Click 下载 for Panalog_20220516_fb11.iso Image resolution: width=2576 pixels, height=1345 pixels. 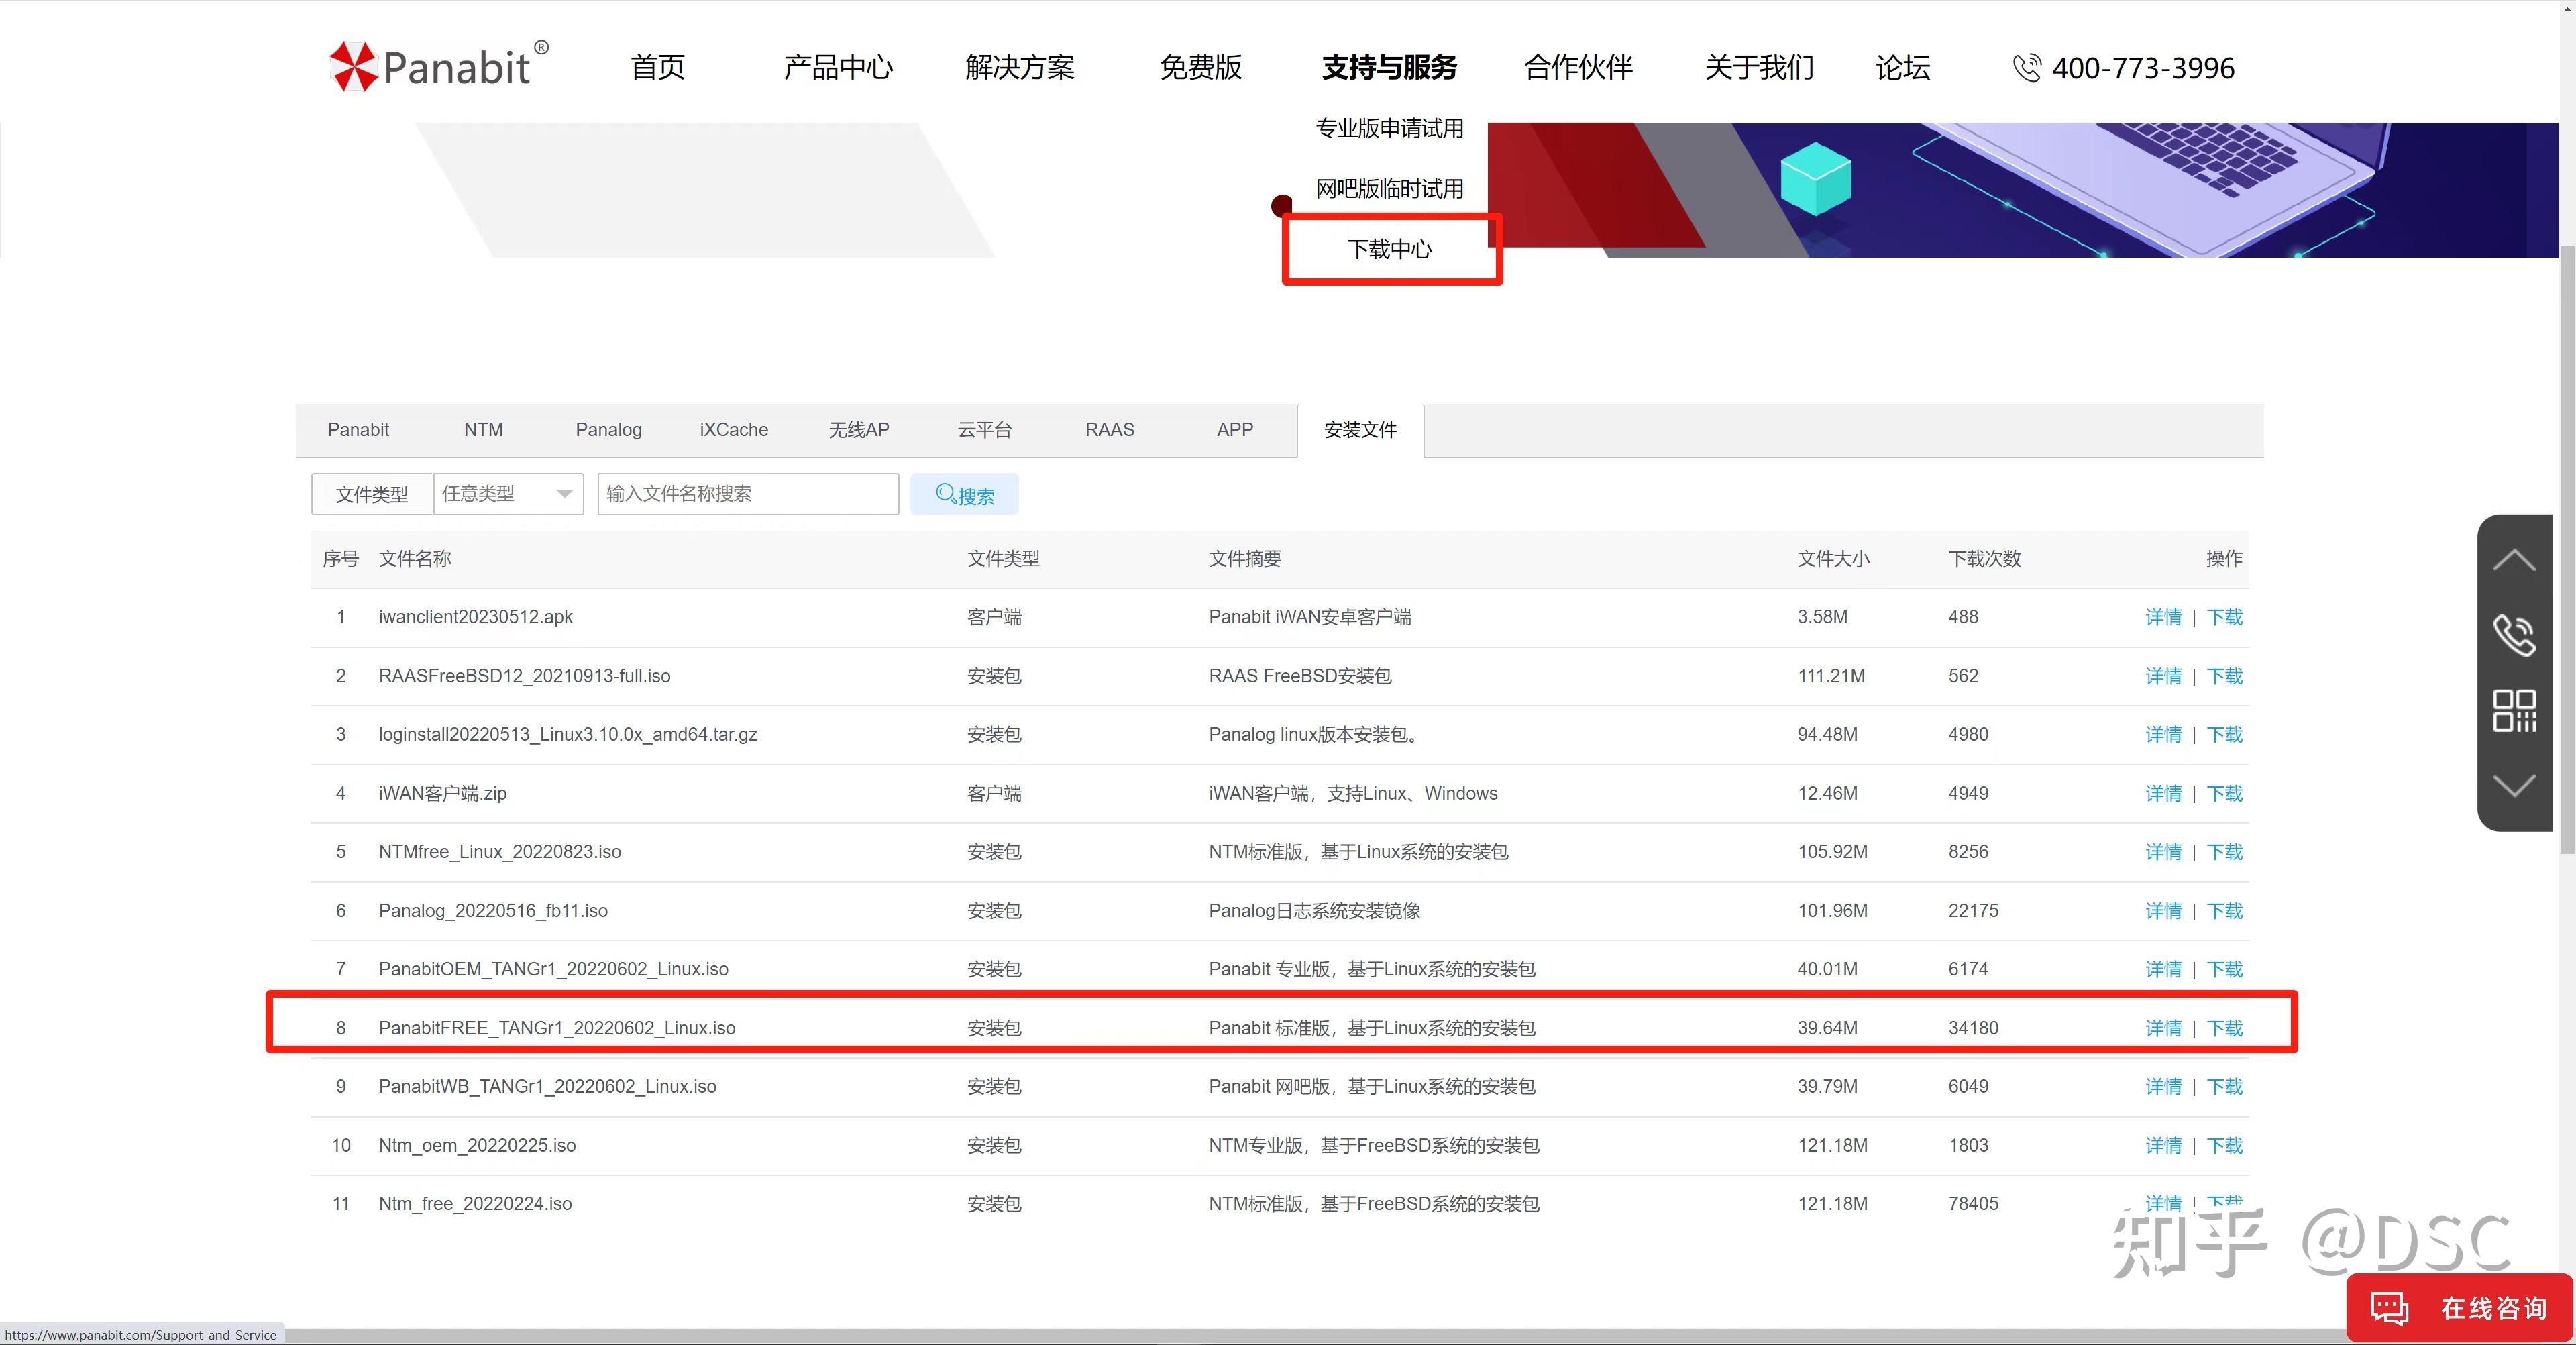(2224, 911)
